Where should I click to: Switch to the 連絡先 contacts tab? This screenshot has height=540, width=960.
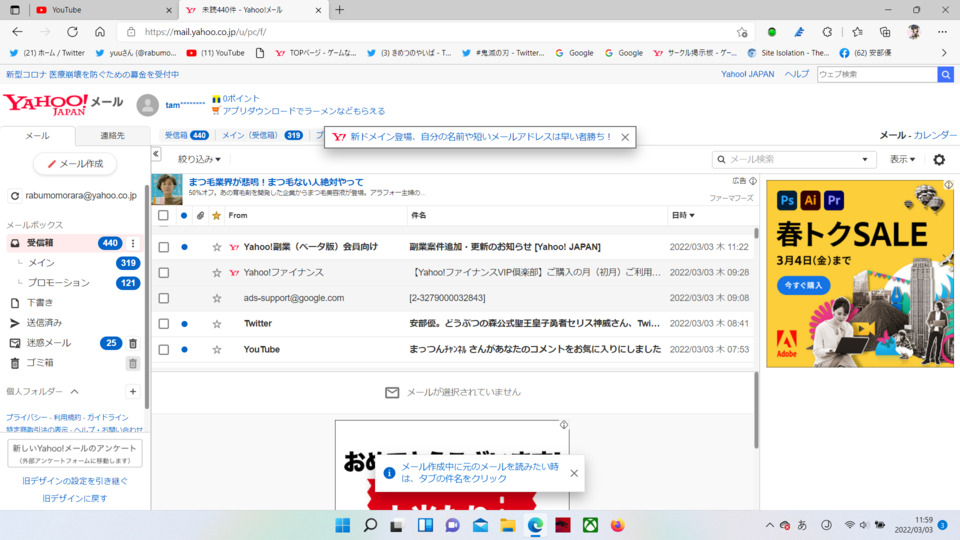point(112,135)
